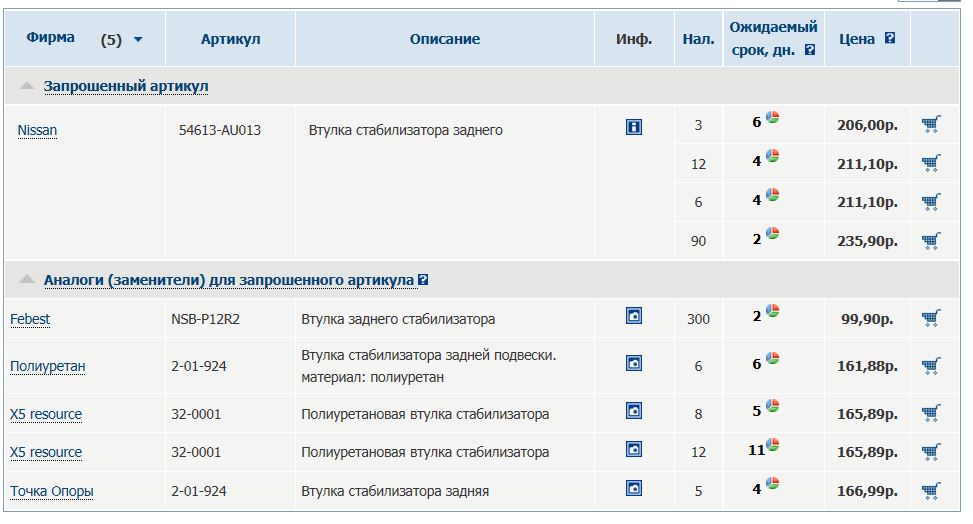The height and width of the screenshot is (524, 973).
Task: Click delivery statistics pie for Febest row
Action: [x=773, y=310]
